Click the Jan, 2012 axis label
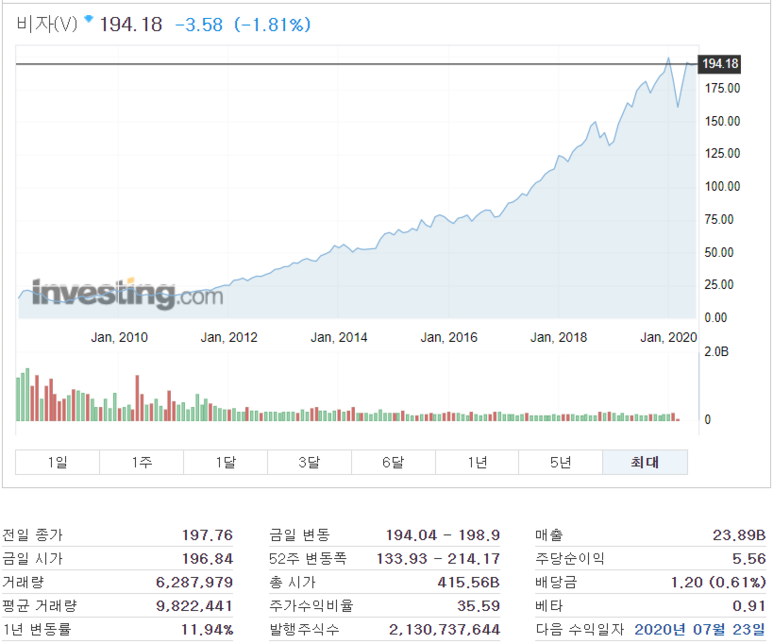This screenshot has height=644, width=773. click(x=229, y=337)
